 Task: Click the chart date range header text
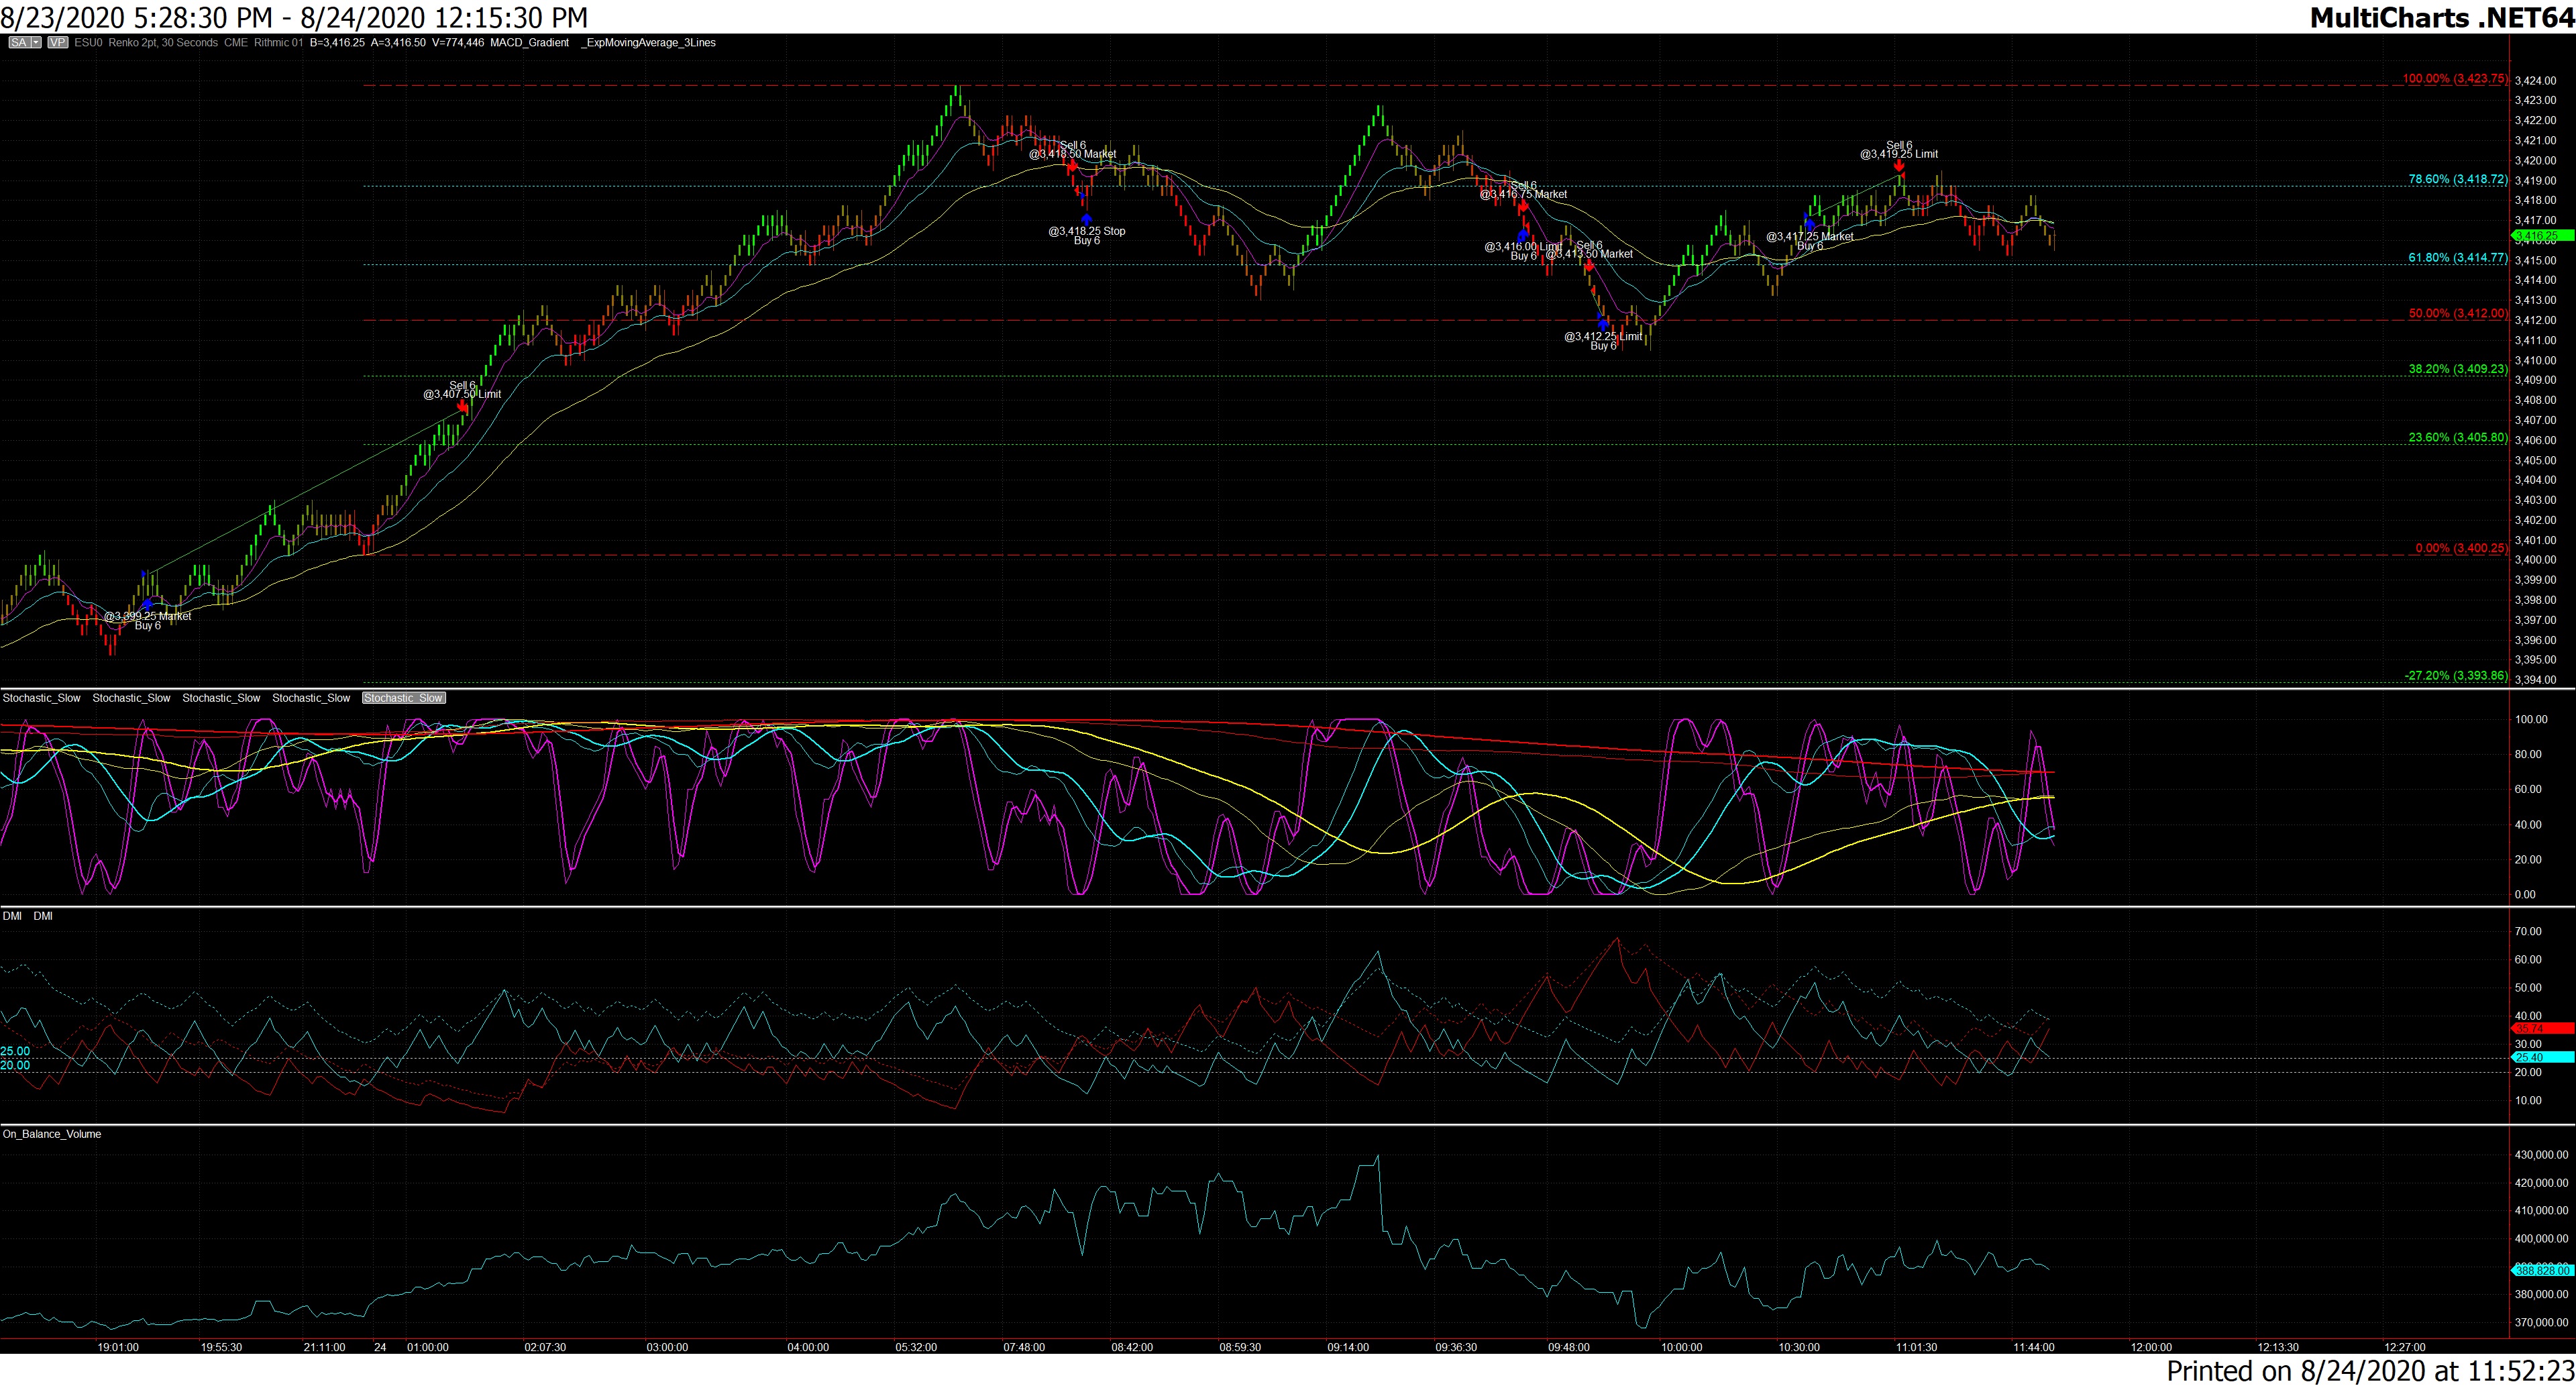294,17
